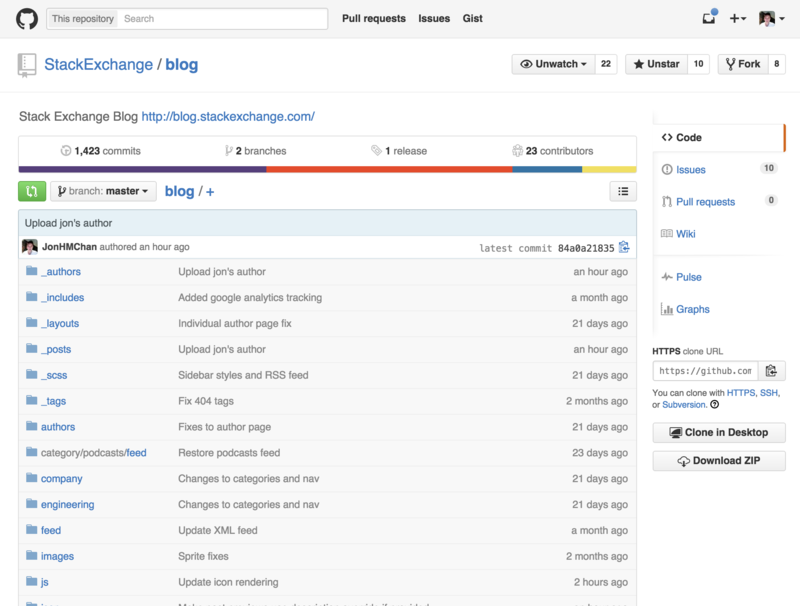View the 1 release
The width and height of the screenshot is (800, 606).
coord(399,151)
